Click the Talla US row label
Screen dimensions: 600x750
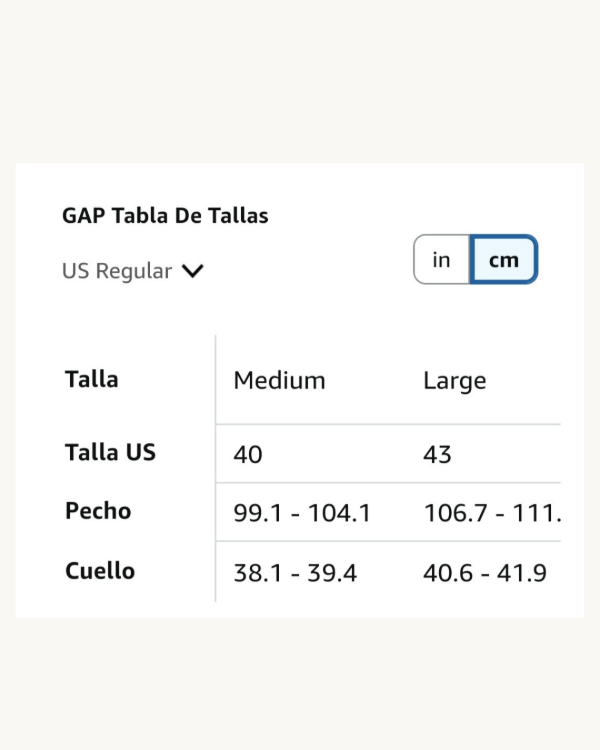[110, 452]
